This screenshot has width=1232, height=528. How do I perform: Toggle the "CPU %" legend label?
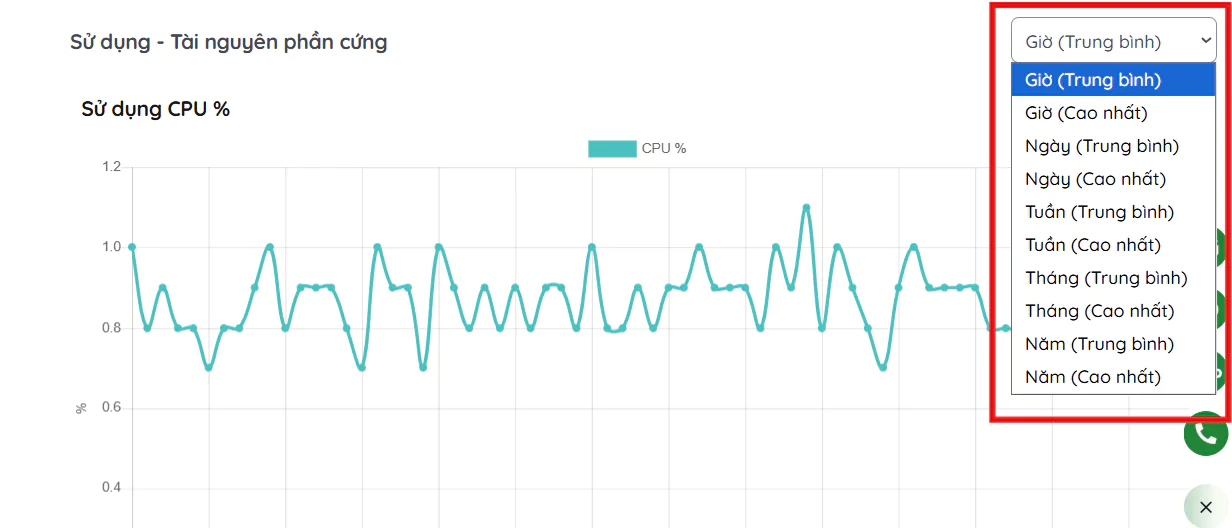[x=664, y=149]
